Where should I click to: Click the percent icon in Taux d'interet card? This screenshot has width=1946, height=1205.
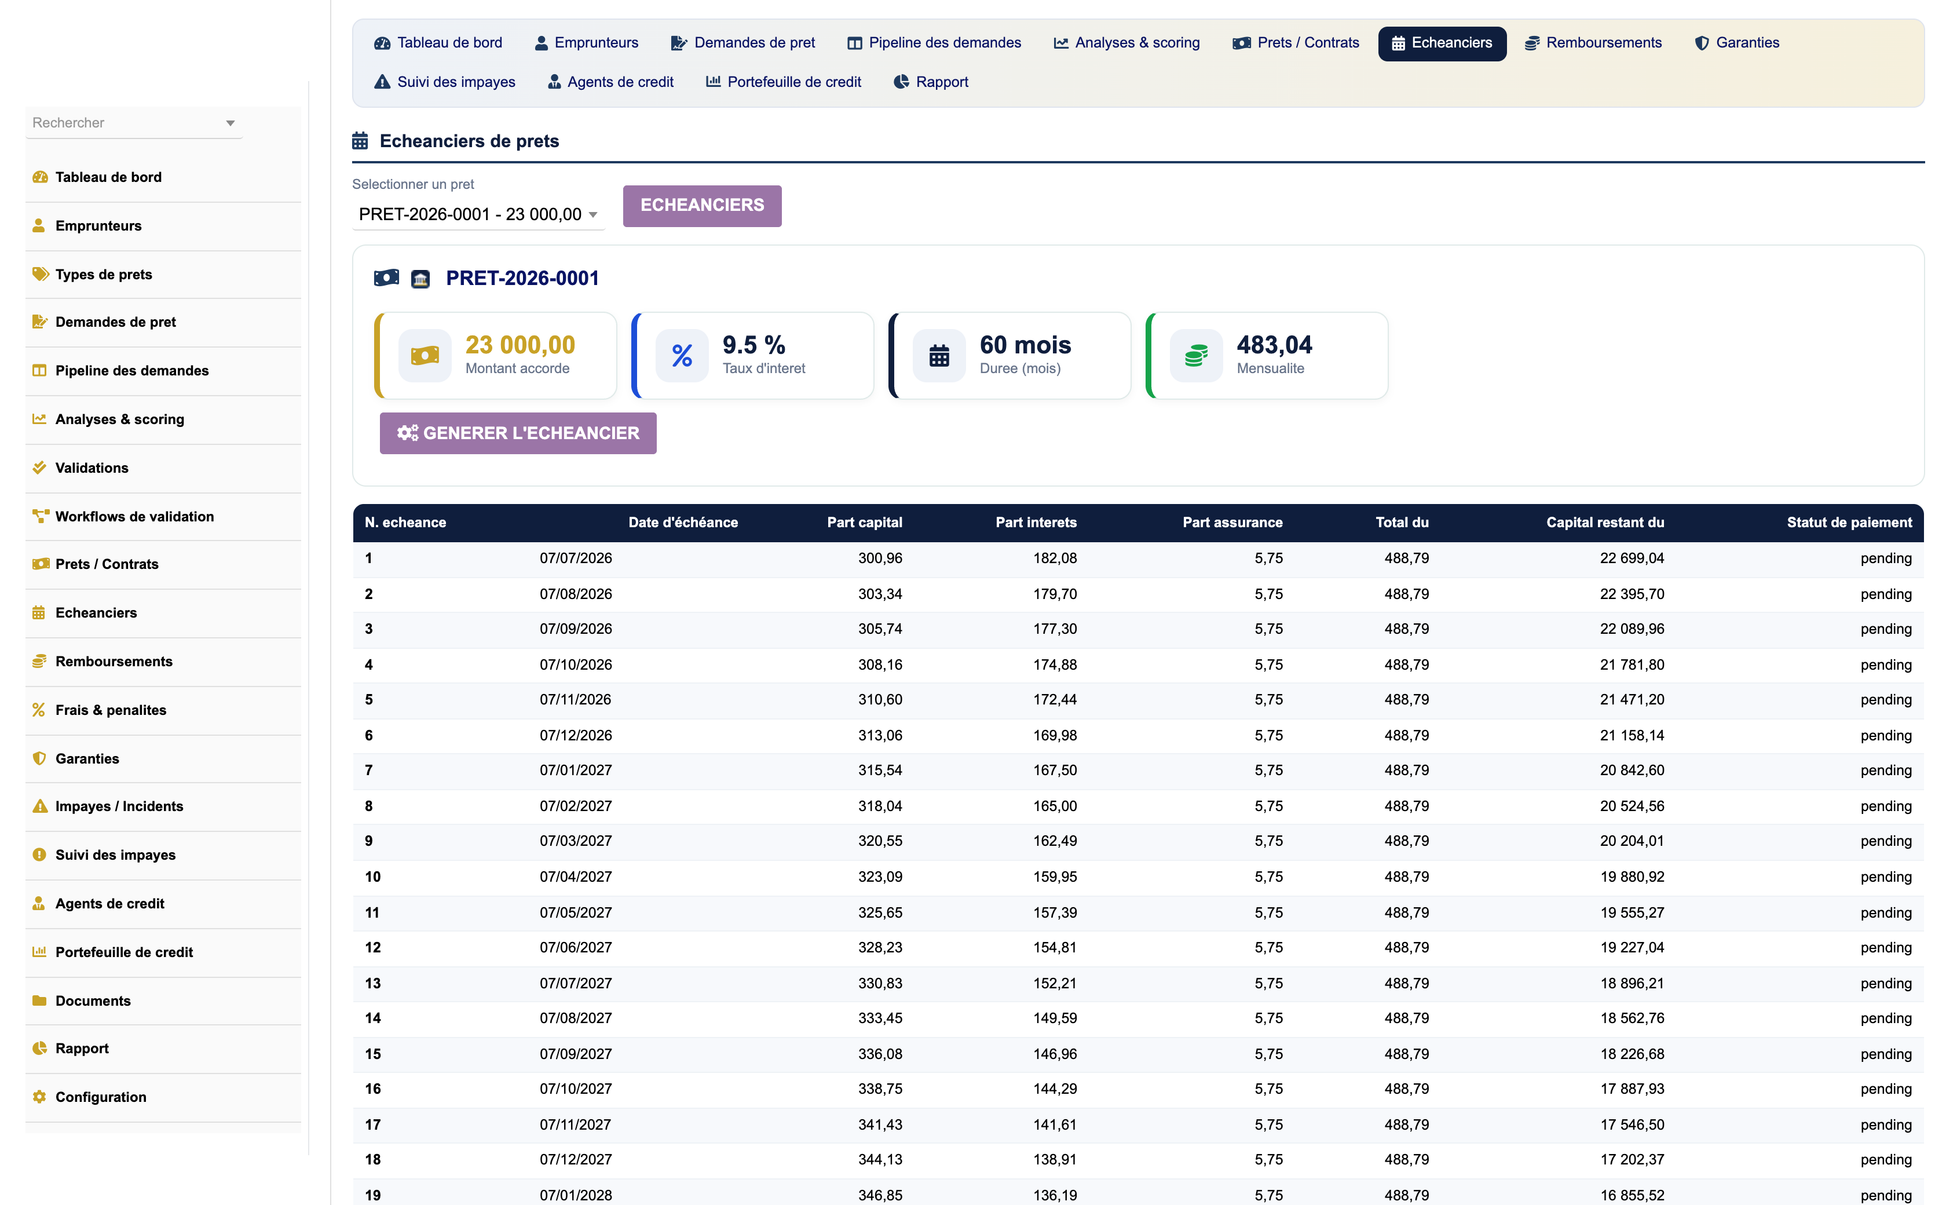pyautogui.click(x=682, y=355)
